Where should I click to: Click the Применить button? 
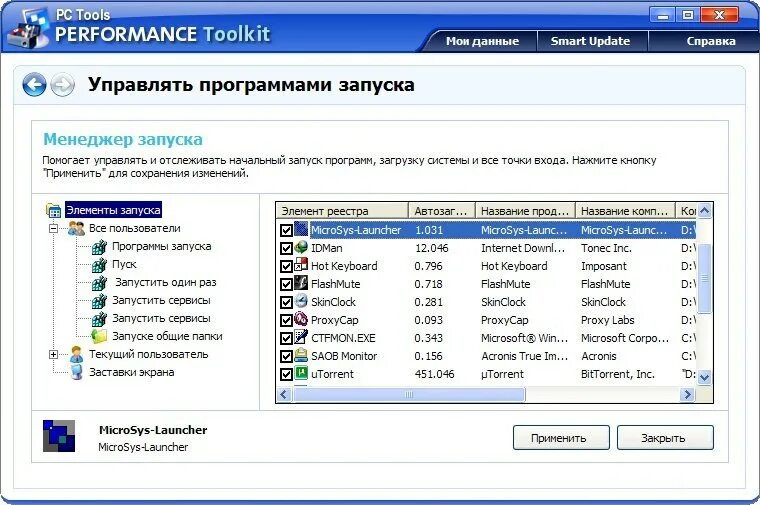click(x=561, y=438)
